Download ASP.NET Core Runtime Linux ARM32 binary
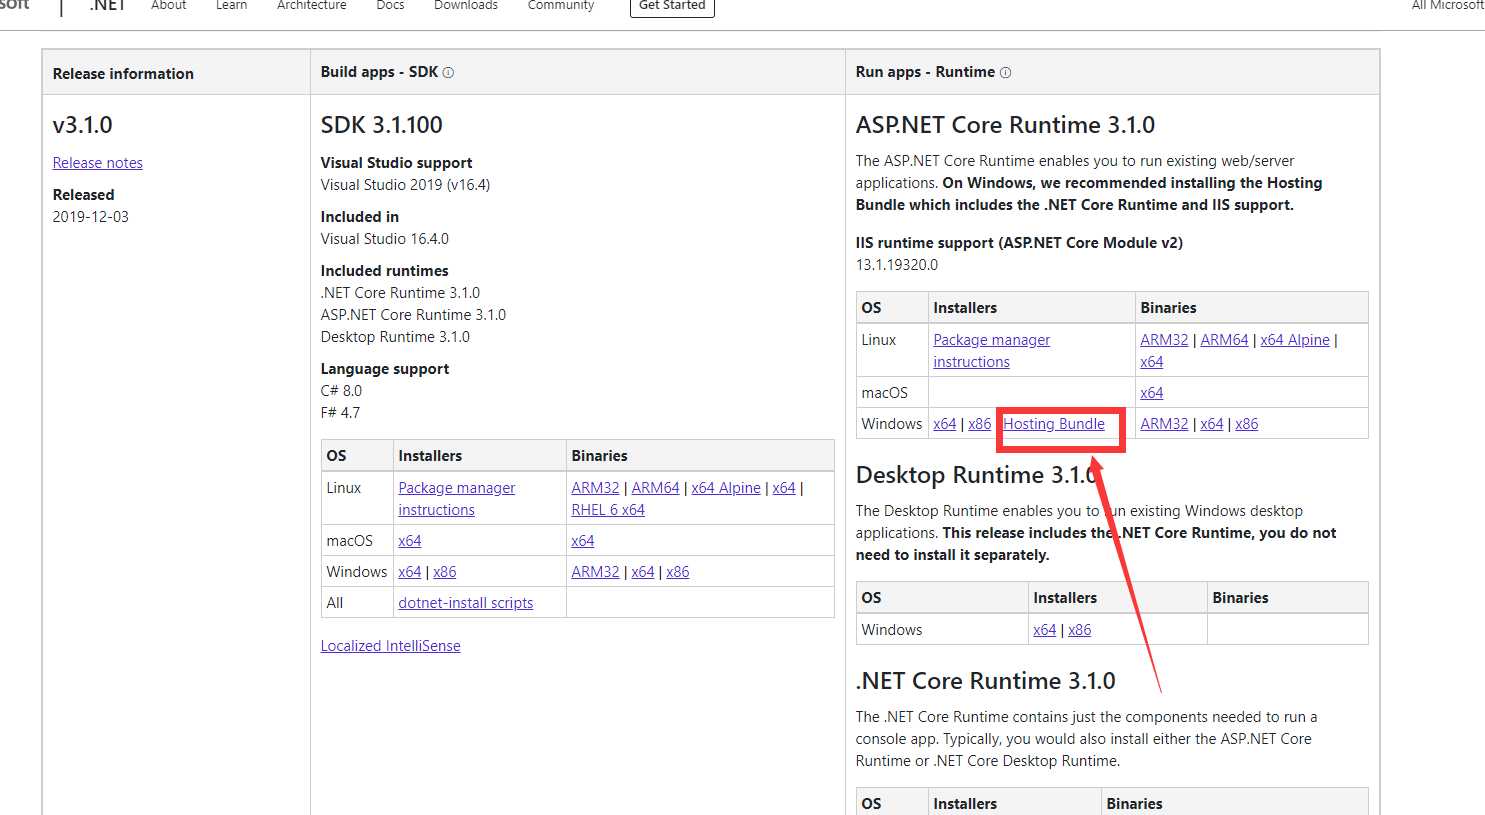Image resolution: width=1485 pixels, height=815 pixels. point(1165,340)
